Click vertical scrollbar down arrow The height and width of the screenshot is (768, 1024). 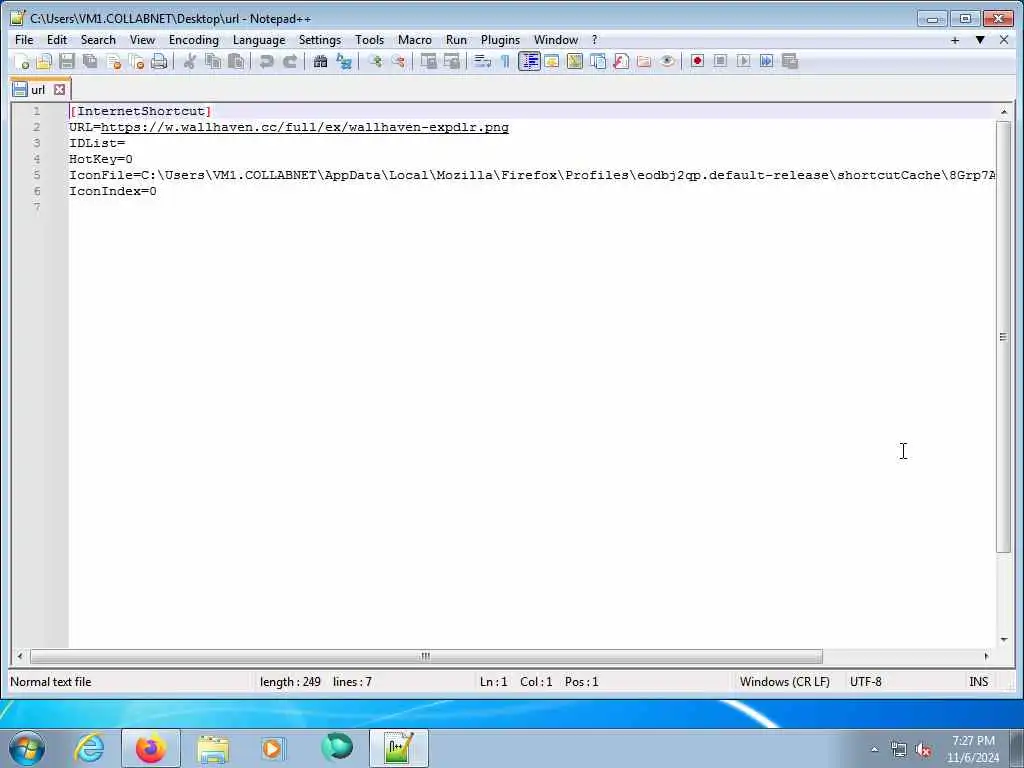1003,640
